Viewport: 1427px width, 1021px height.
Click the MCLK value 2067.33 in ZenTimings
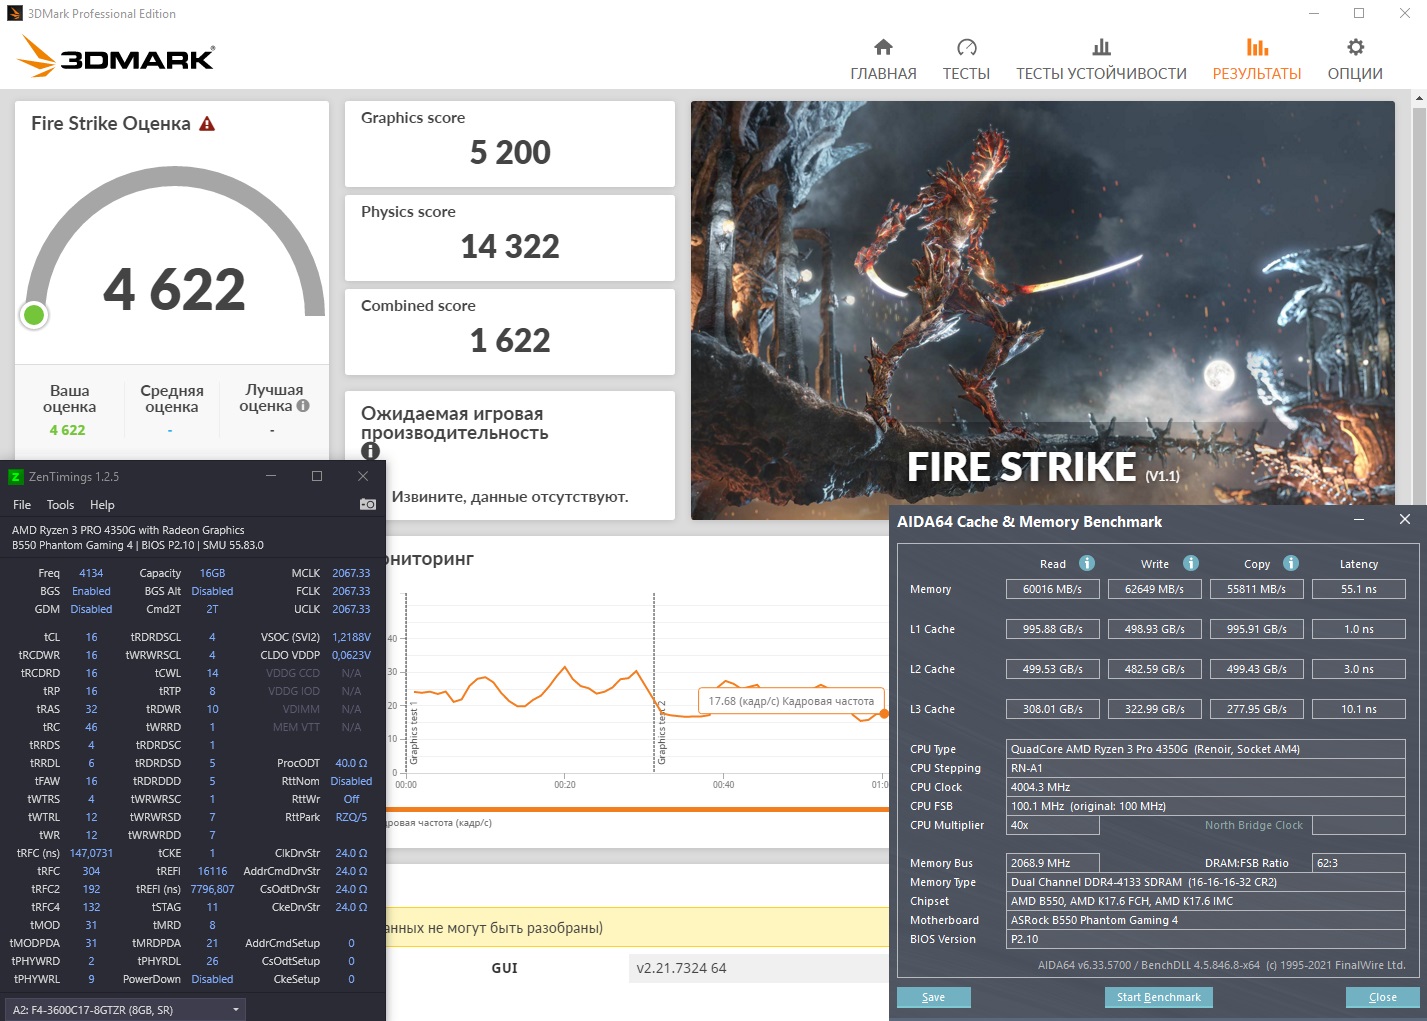click(351, 573)
